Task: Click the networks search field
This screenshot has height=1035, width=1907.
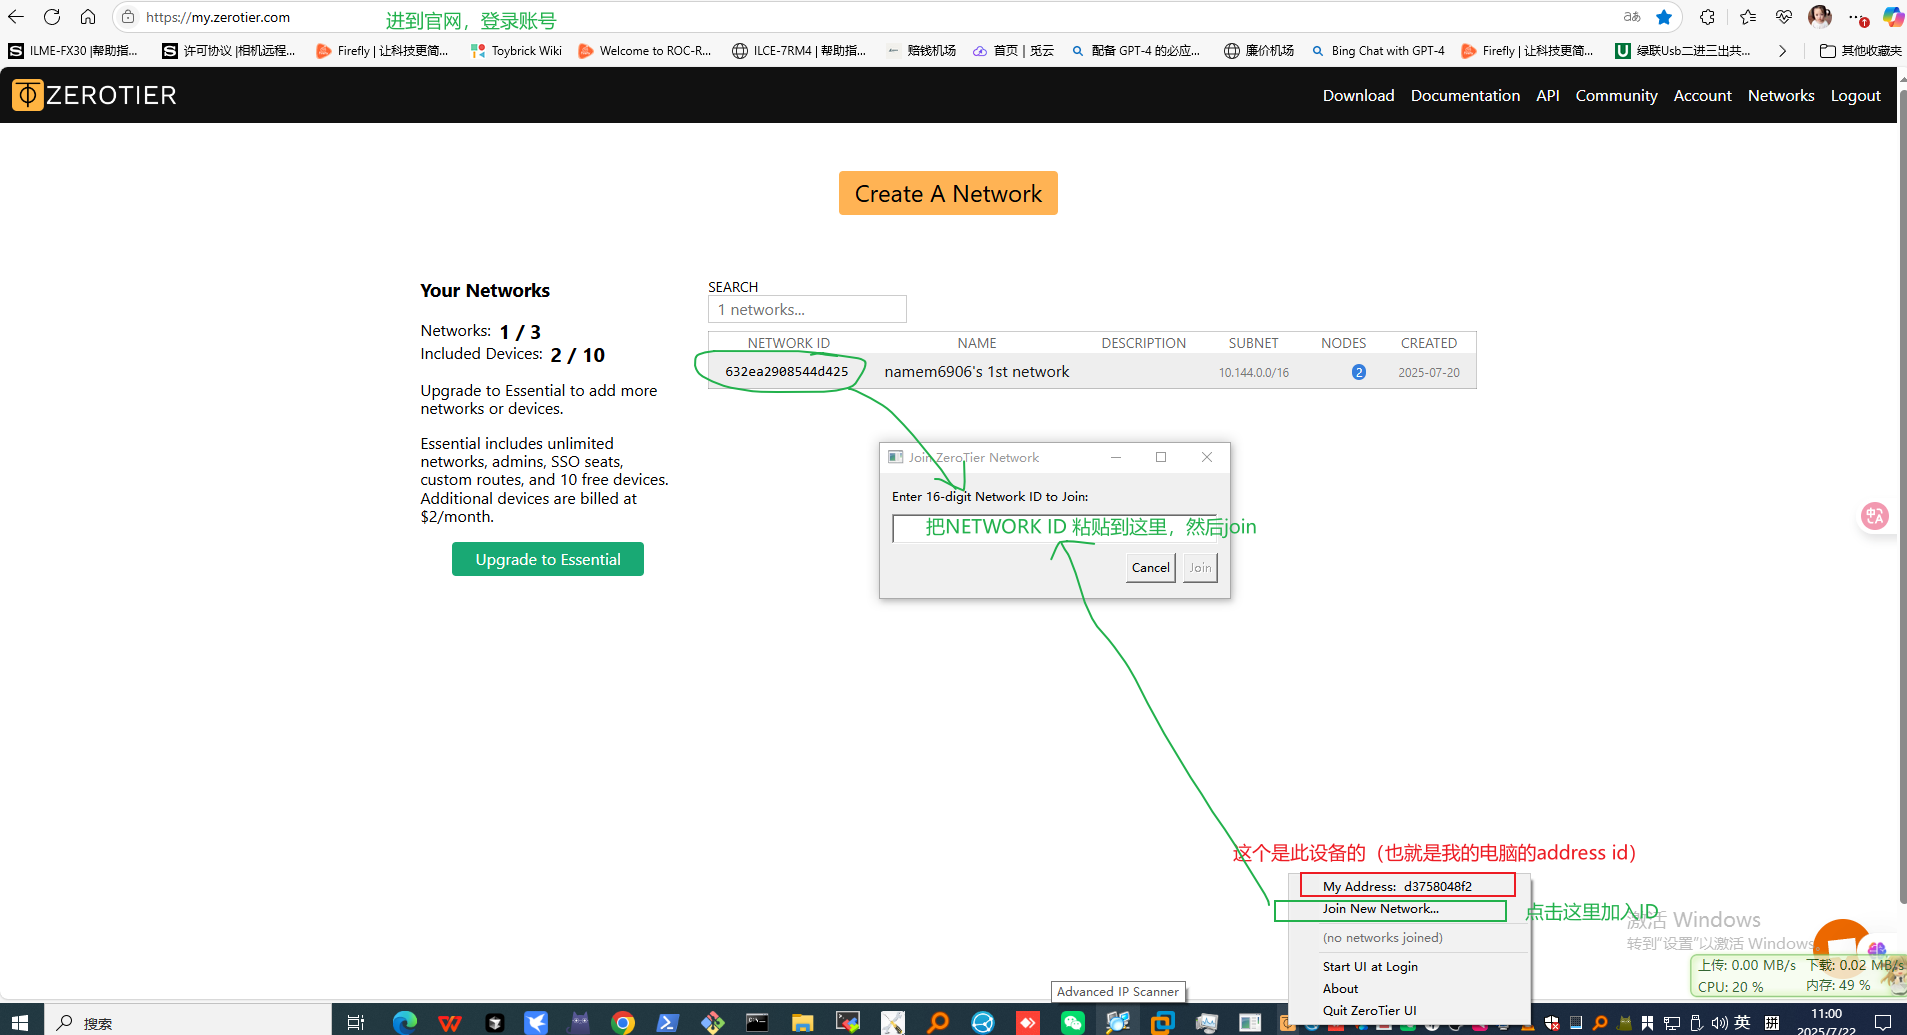Action: (807, 309)
